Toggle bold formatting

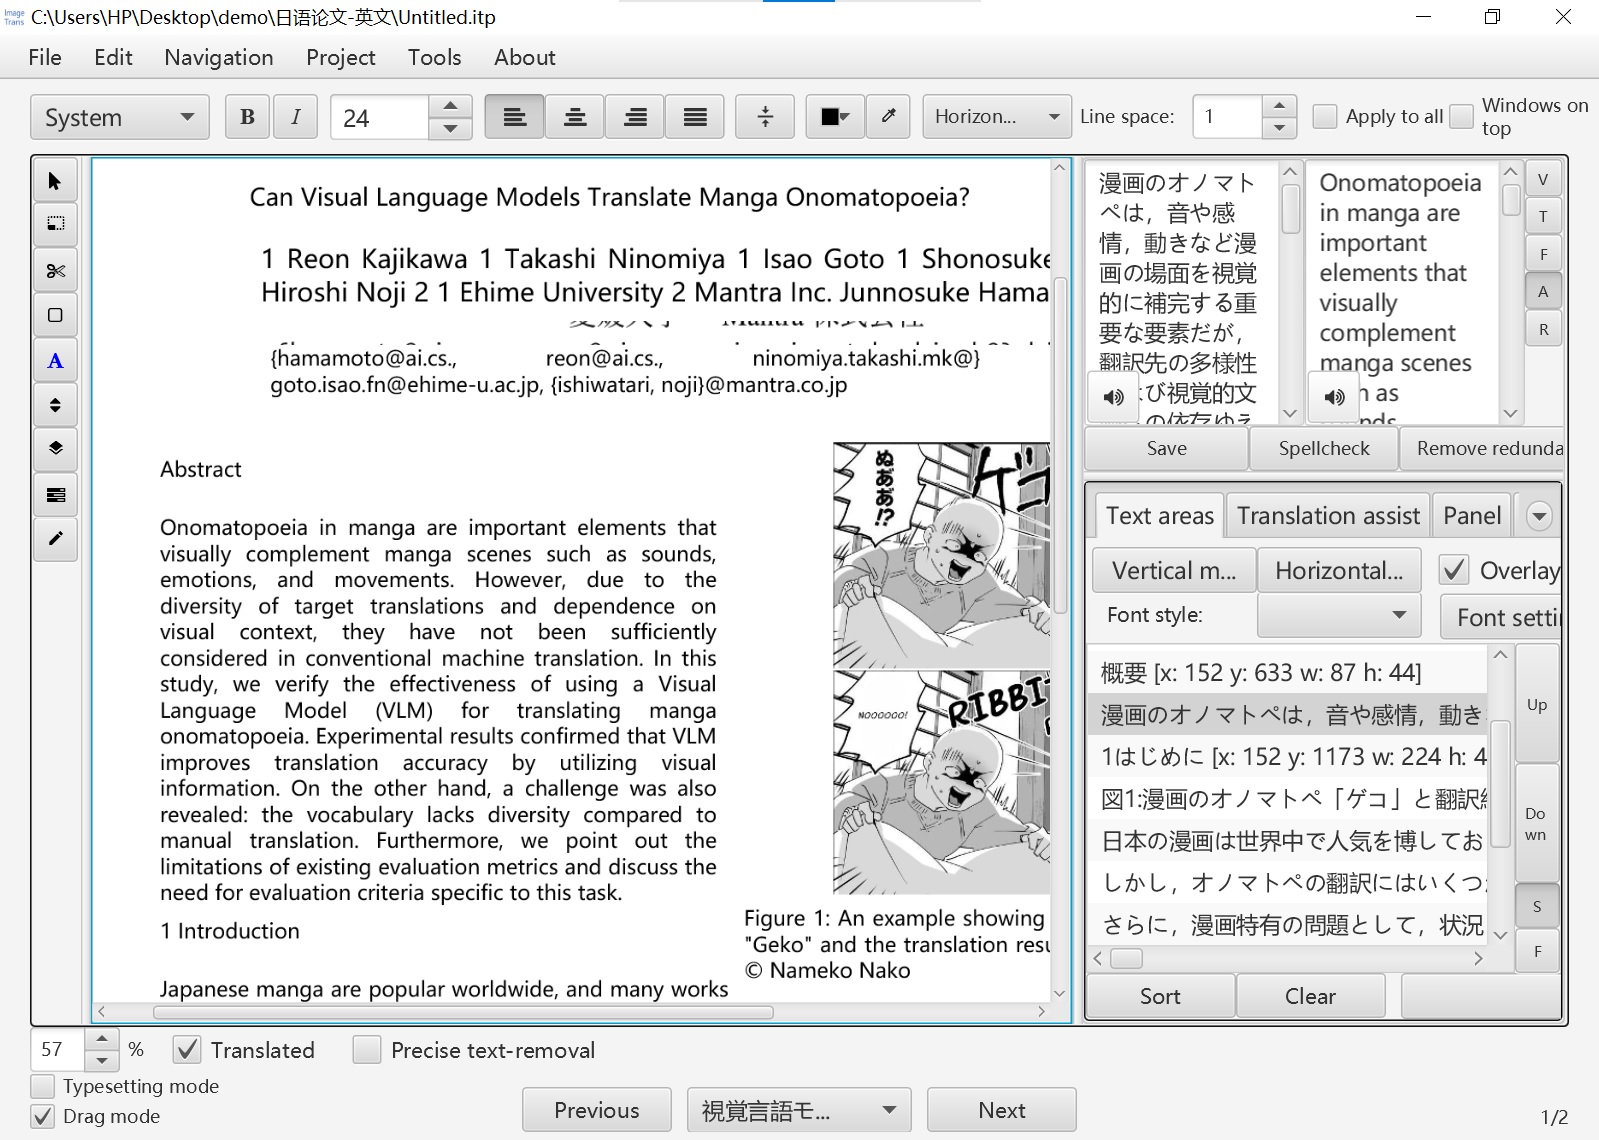point(247,117)
